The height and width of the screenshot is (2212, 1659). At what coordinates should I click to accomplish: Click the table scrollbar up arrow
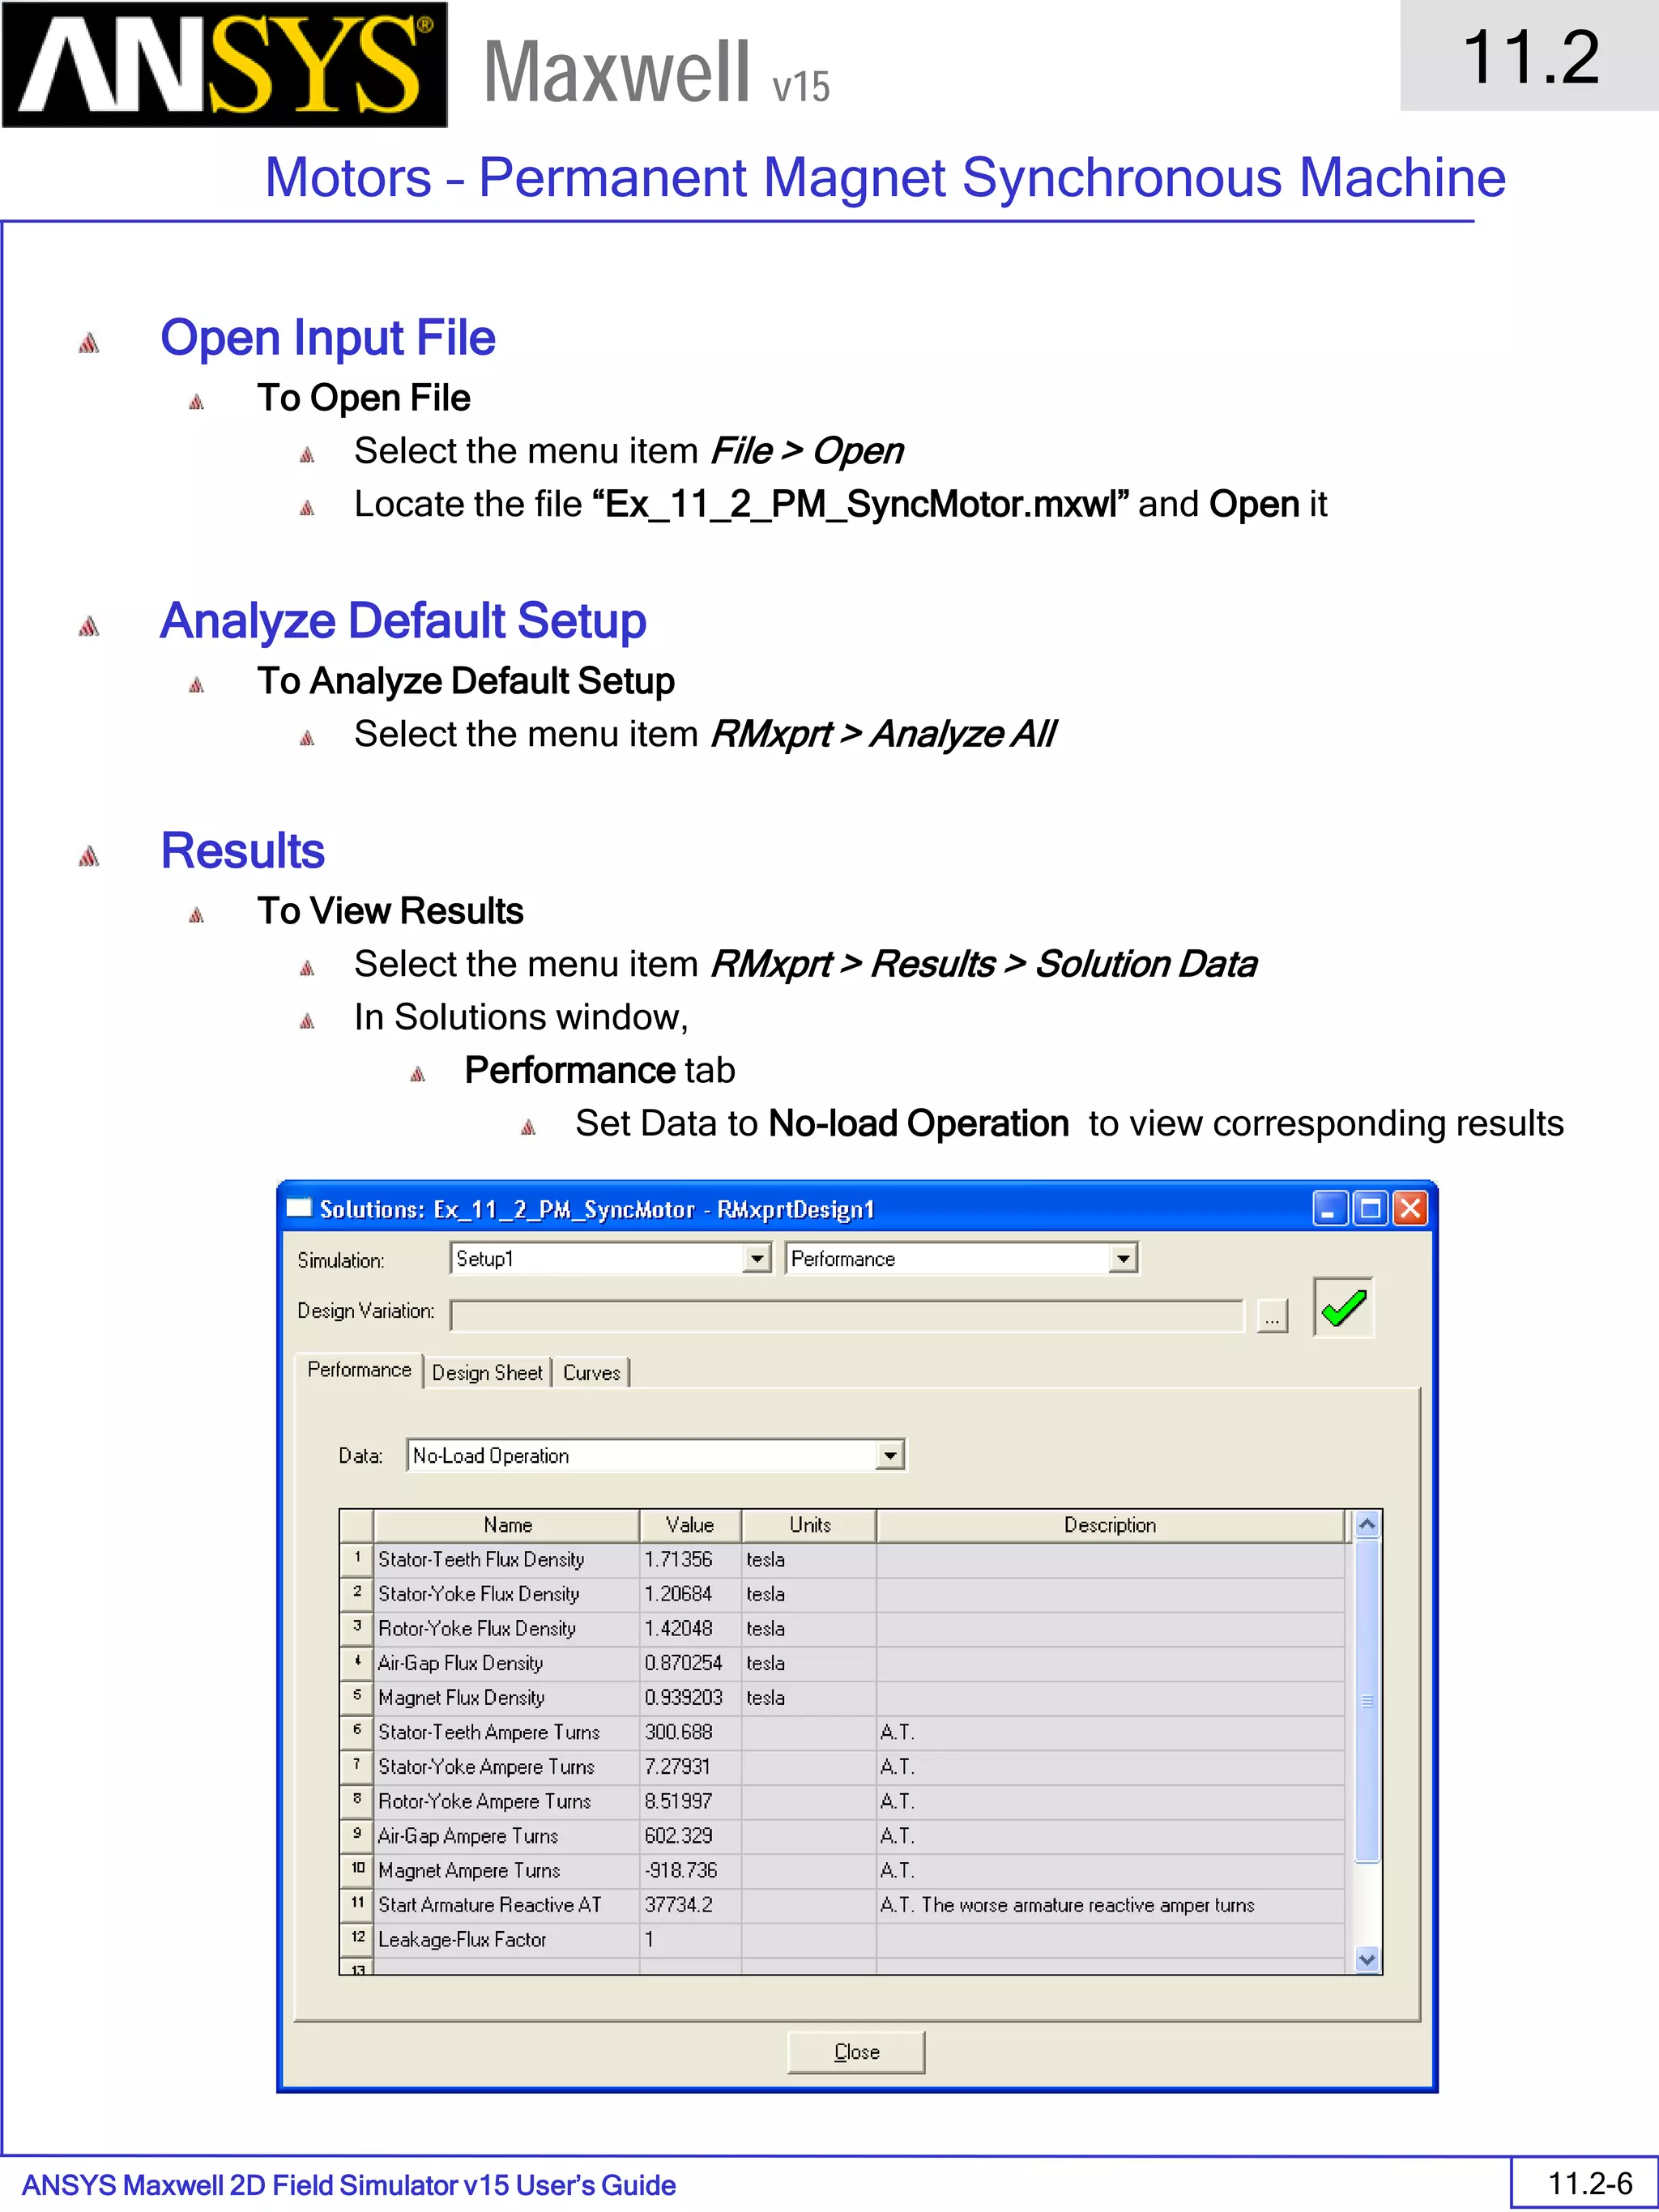(1367, 1525)
